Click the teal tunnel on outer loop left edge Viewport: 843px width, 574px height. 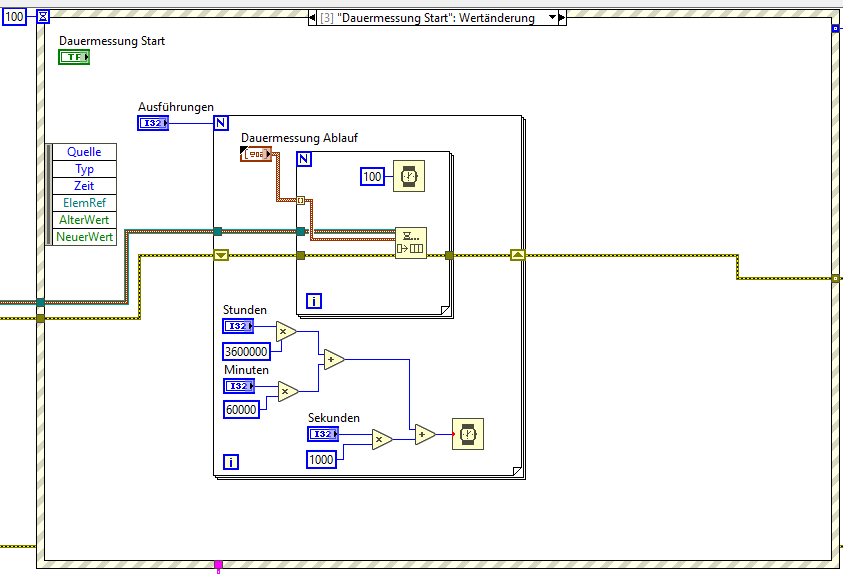click(x=217, y=232)
